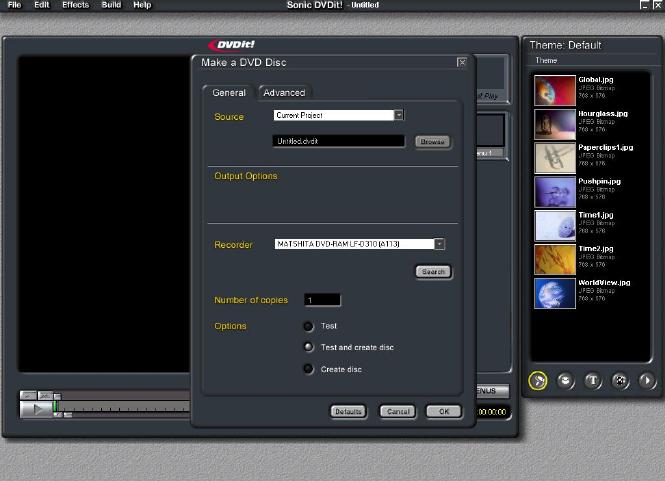Close the Make a DVD Disc dialog

[462, 62]
